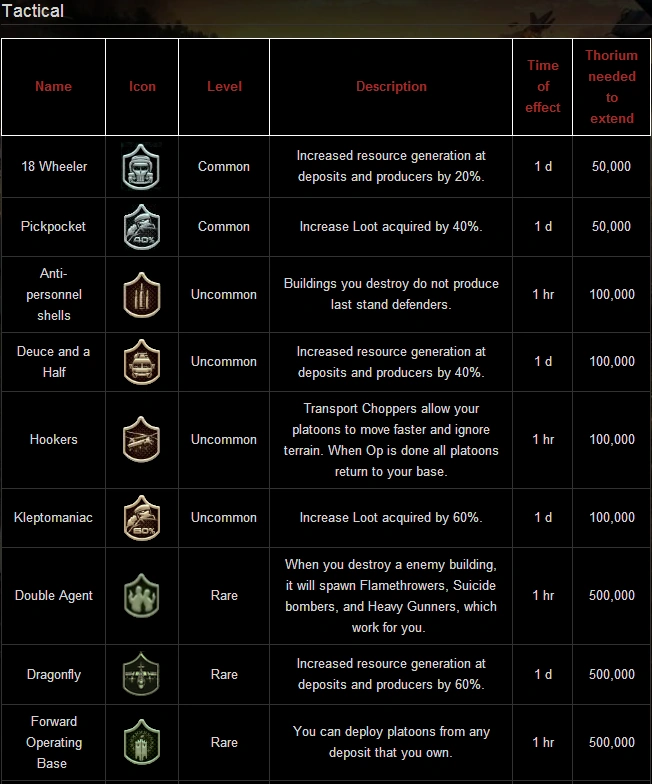Click the Tactical section heading
Viewport: 652px width, 784px height.
[x=34, y=12]
